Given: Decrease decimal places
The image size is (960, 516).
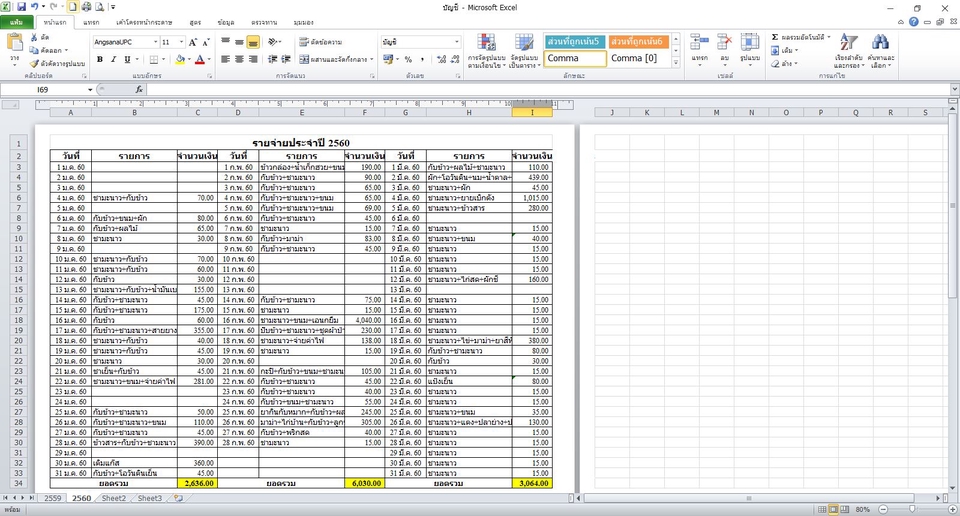Looking at the screenshot, I should coord(455,59).
